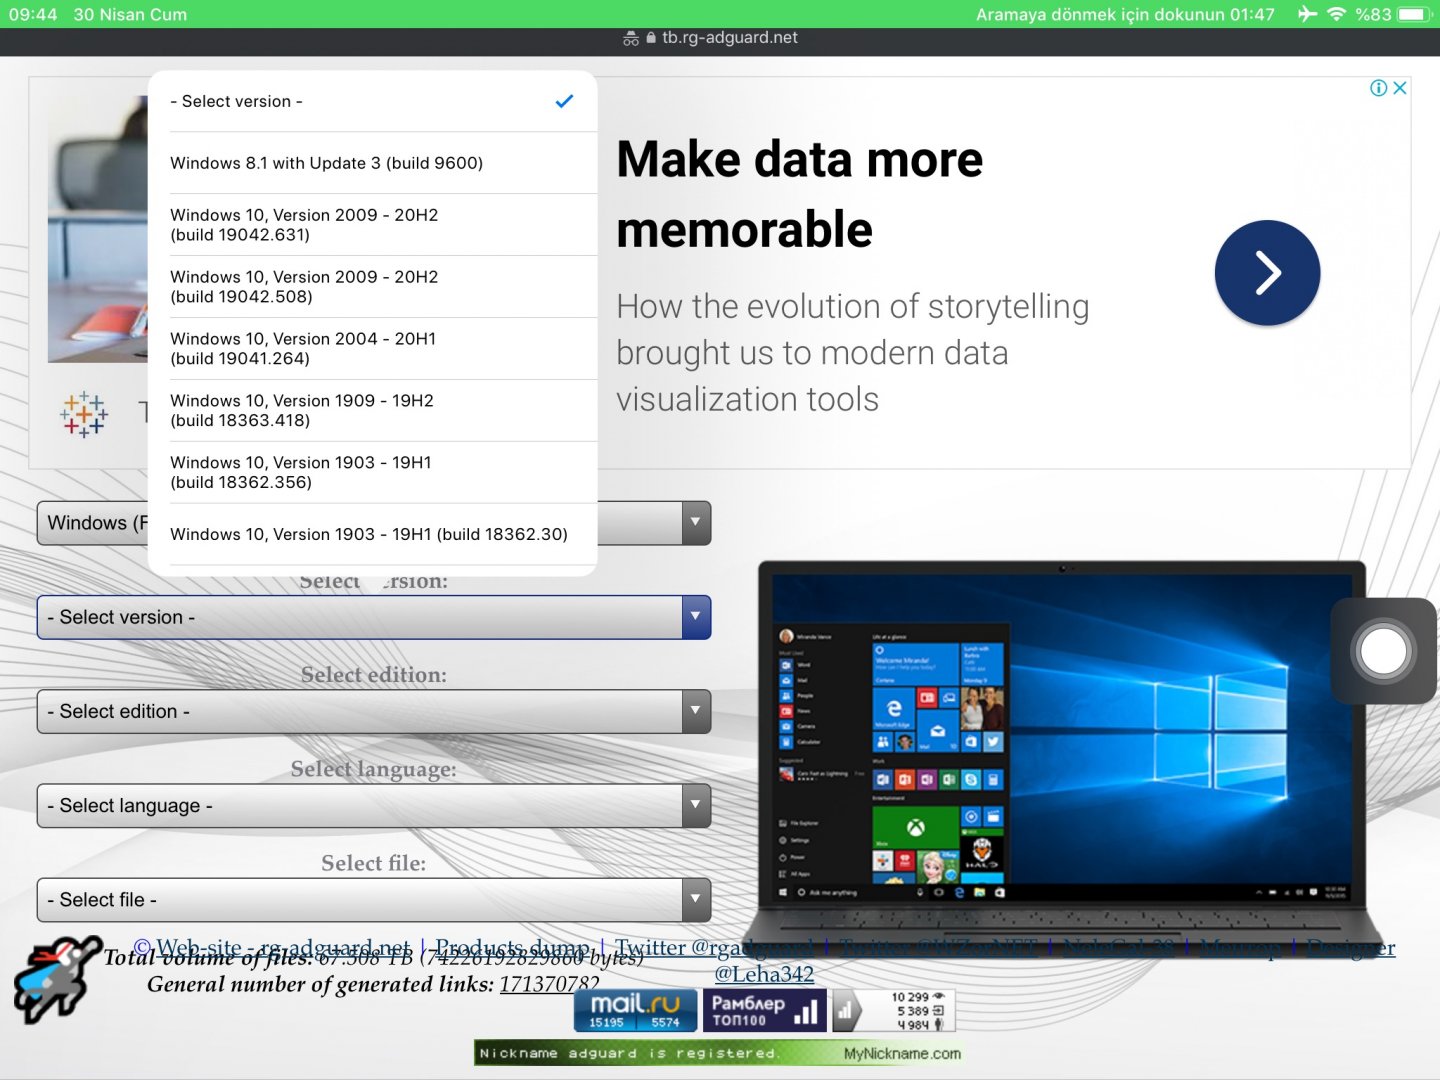Tap the Tableau logo in the ad

pos(84,414)
